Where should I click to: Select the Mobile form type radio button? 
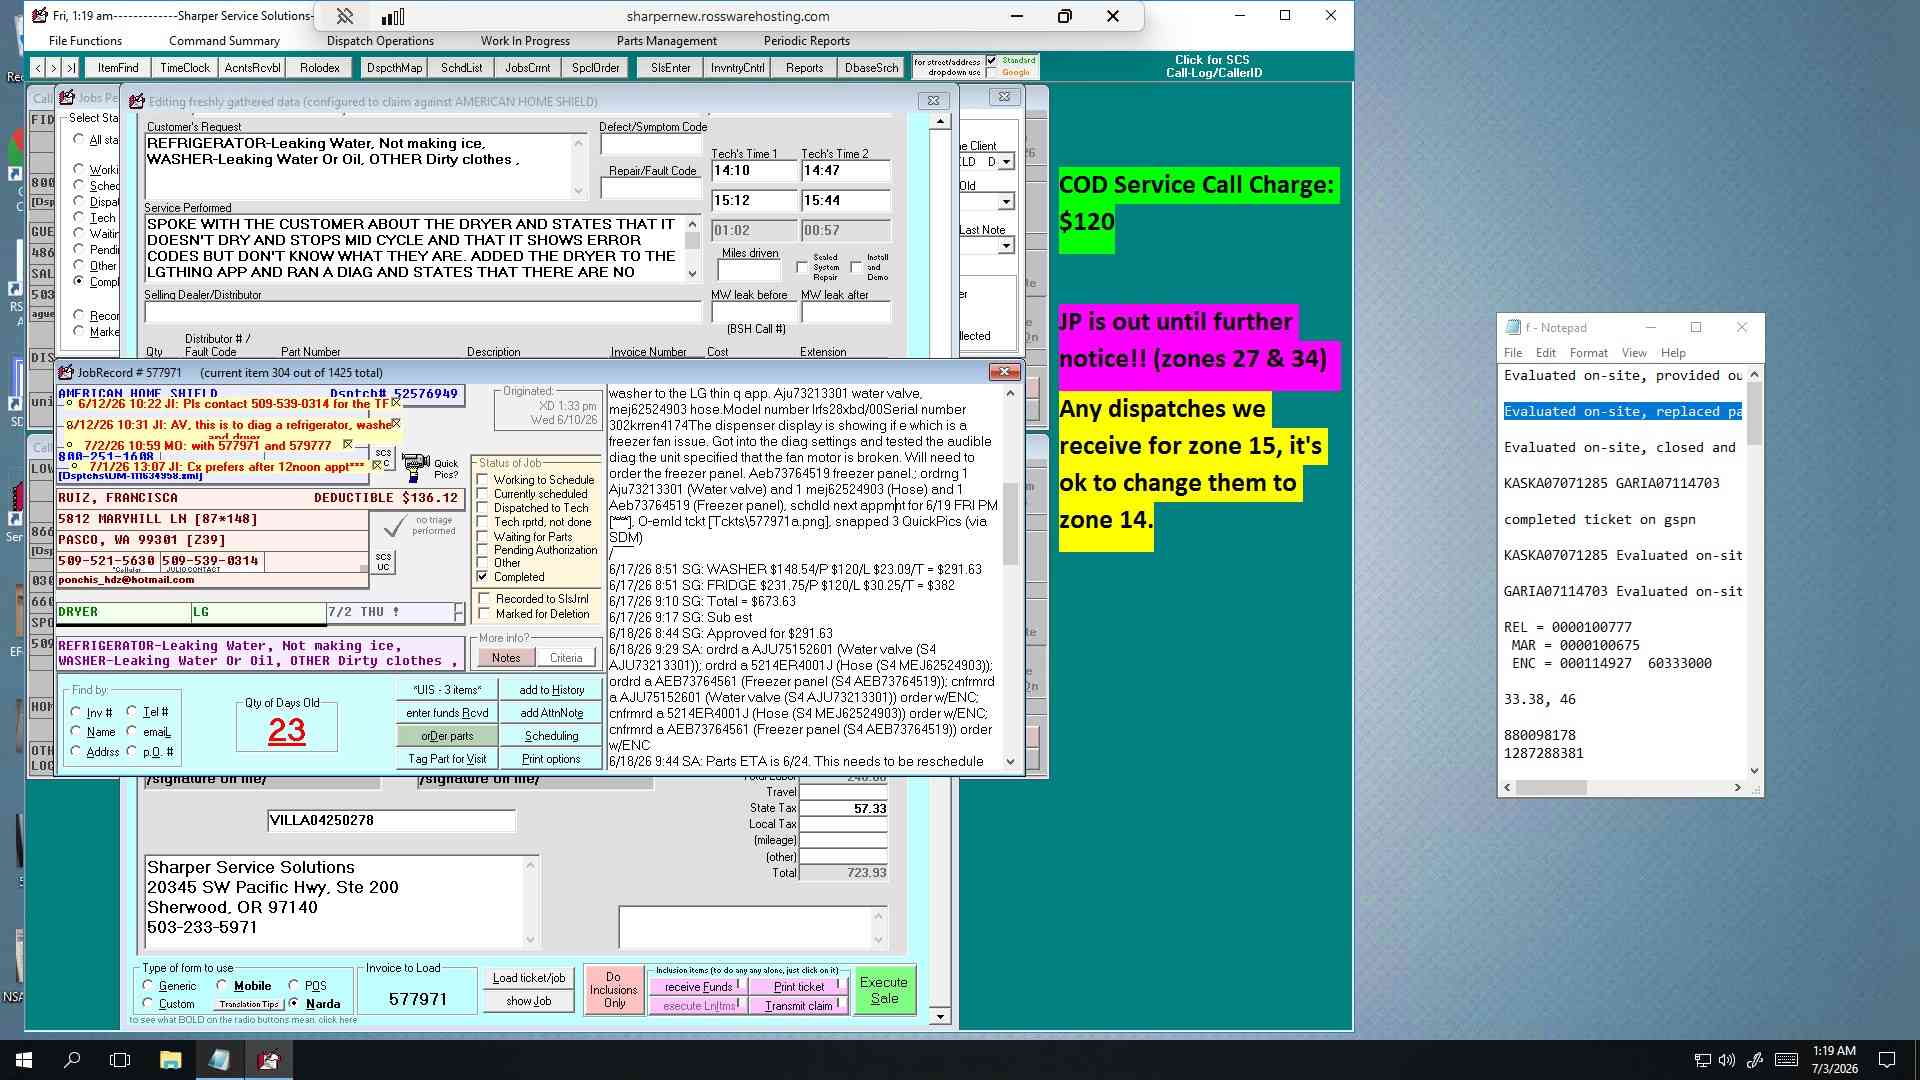[222, 986]
